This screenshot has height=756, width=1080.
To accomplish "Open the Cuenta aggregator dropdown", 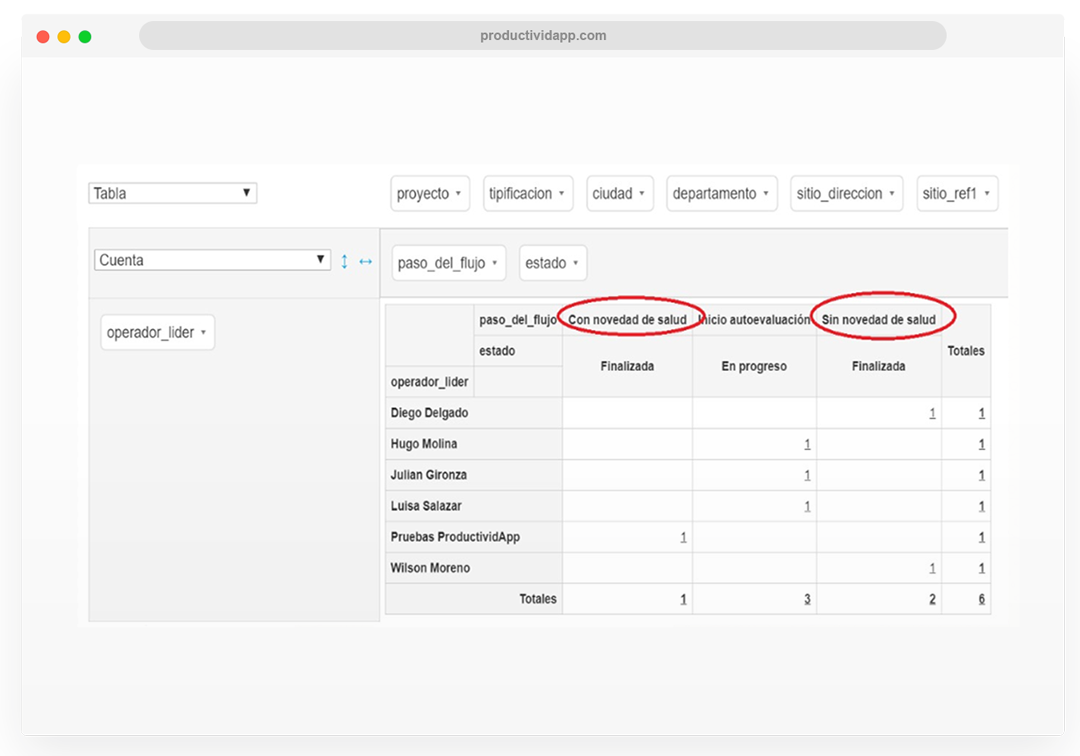I will click(x=212, y=260).
